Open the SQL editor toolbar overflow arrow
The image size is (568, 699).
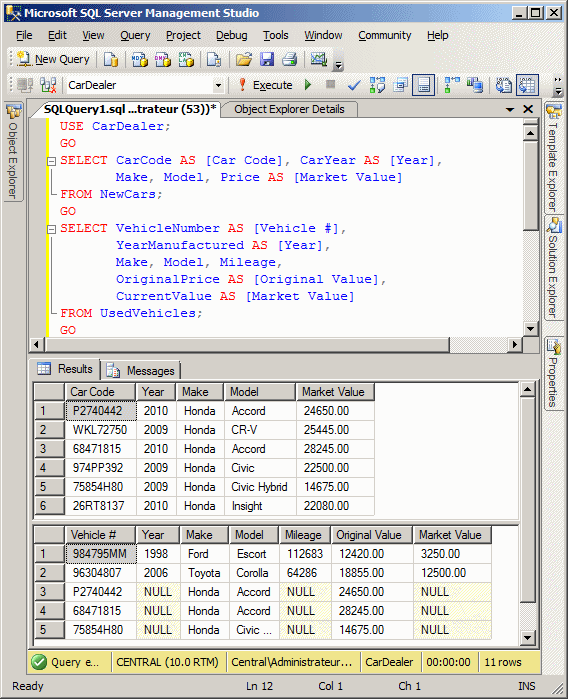coord(557,86)
